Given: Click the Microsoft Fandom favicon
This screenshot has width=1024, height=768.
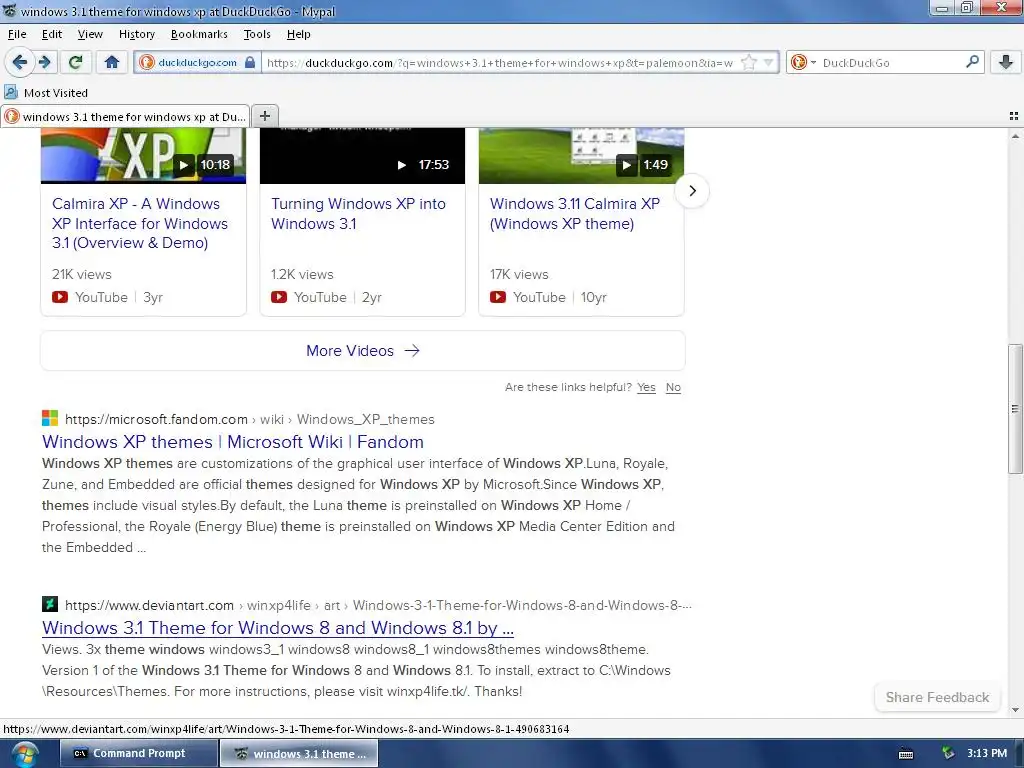Looking at the screenshot, I should pos(50,418).
